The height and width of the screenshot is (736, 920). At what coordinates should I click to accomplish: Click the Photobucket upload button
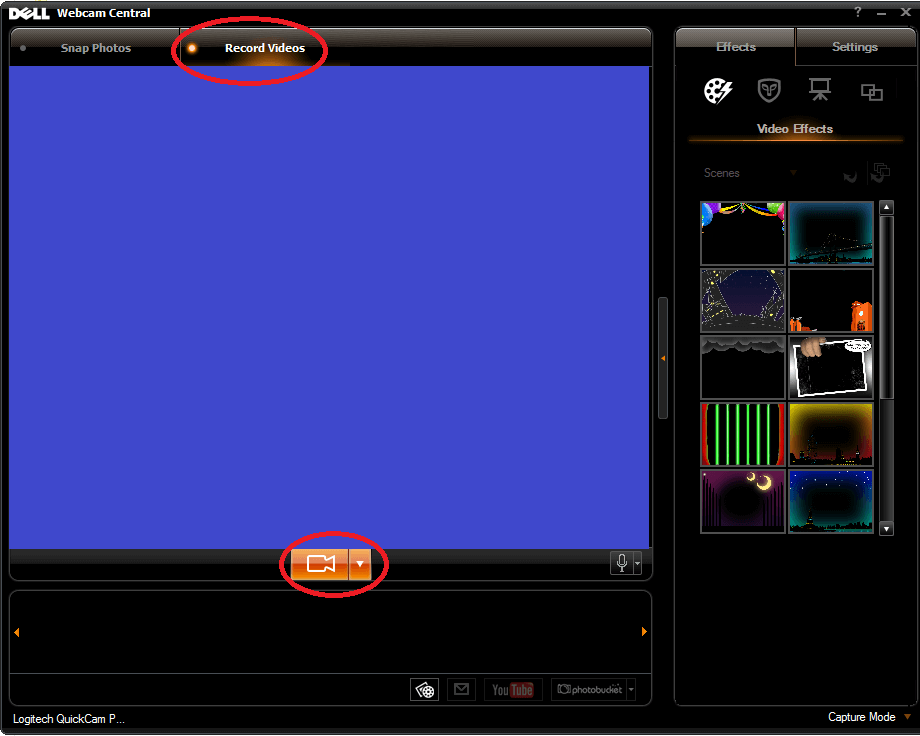(589, 689)
